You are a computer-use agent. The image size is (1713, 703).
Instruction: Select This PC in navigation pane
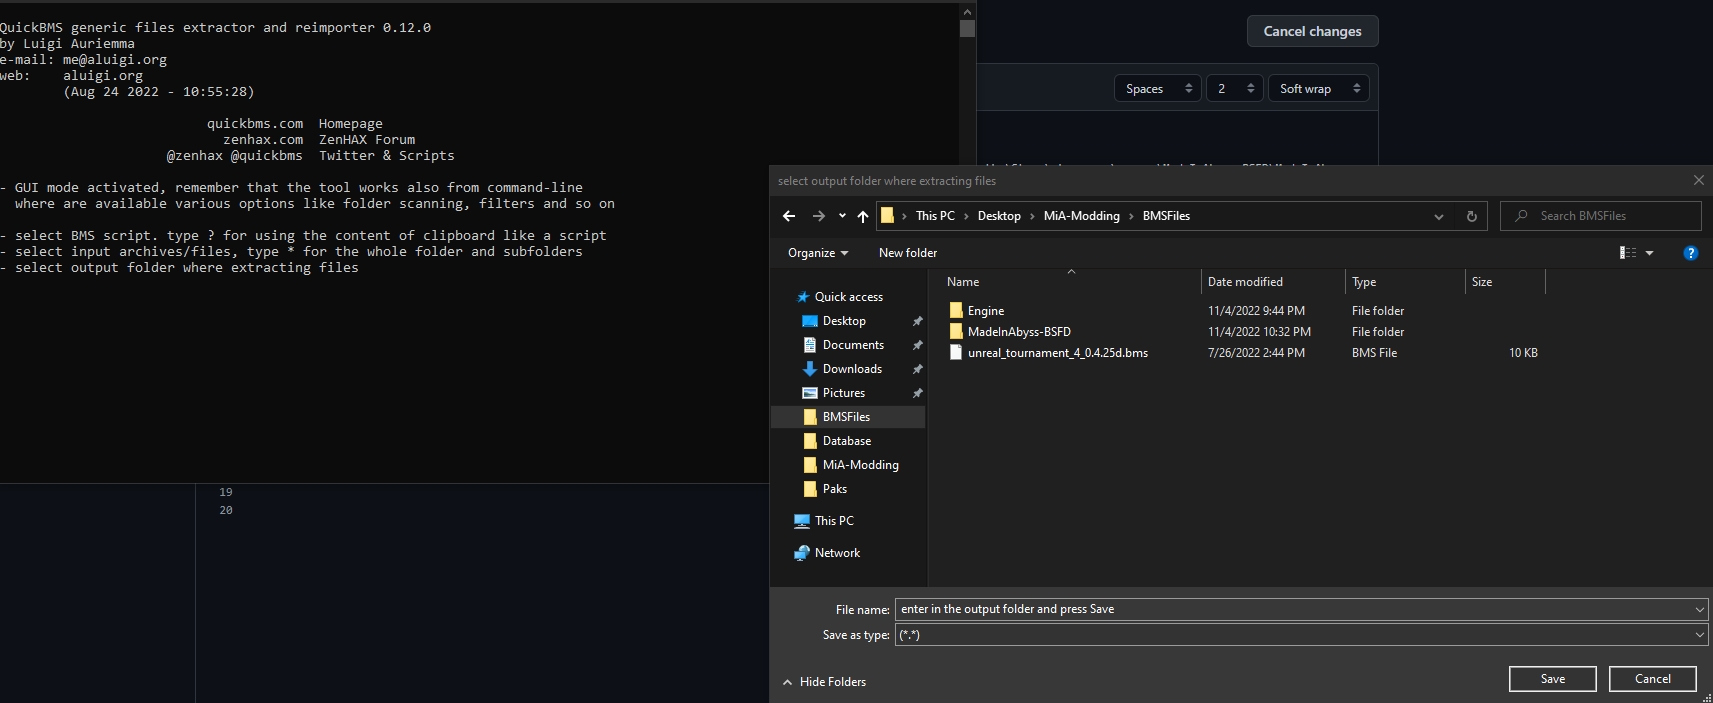834,521
